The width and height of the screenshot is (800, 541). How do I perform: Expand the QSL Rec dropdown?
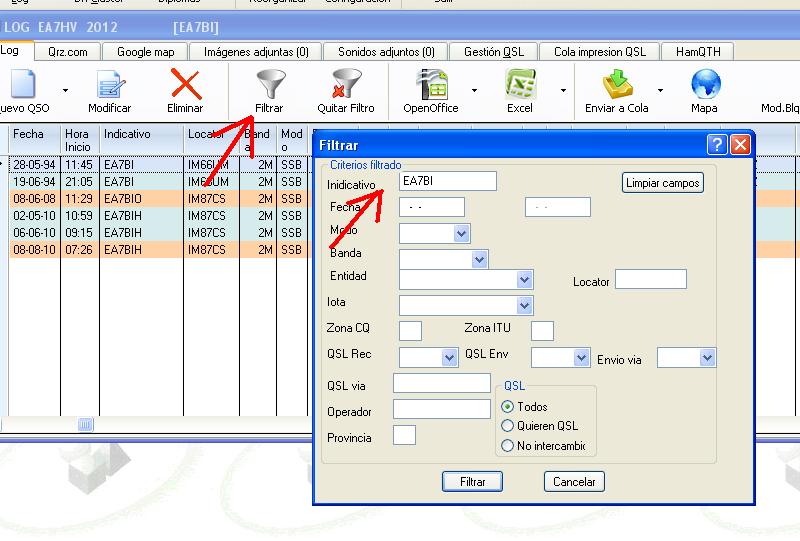pos(449,357)
